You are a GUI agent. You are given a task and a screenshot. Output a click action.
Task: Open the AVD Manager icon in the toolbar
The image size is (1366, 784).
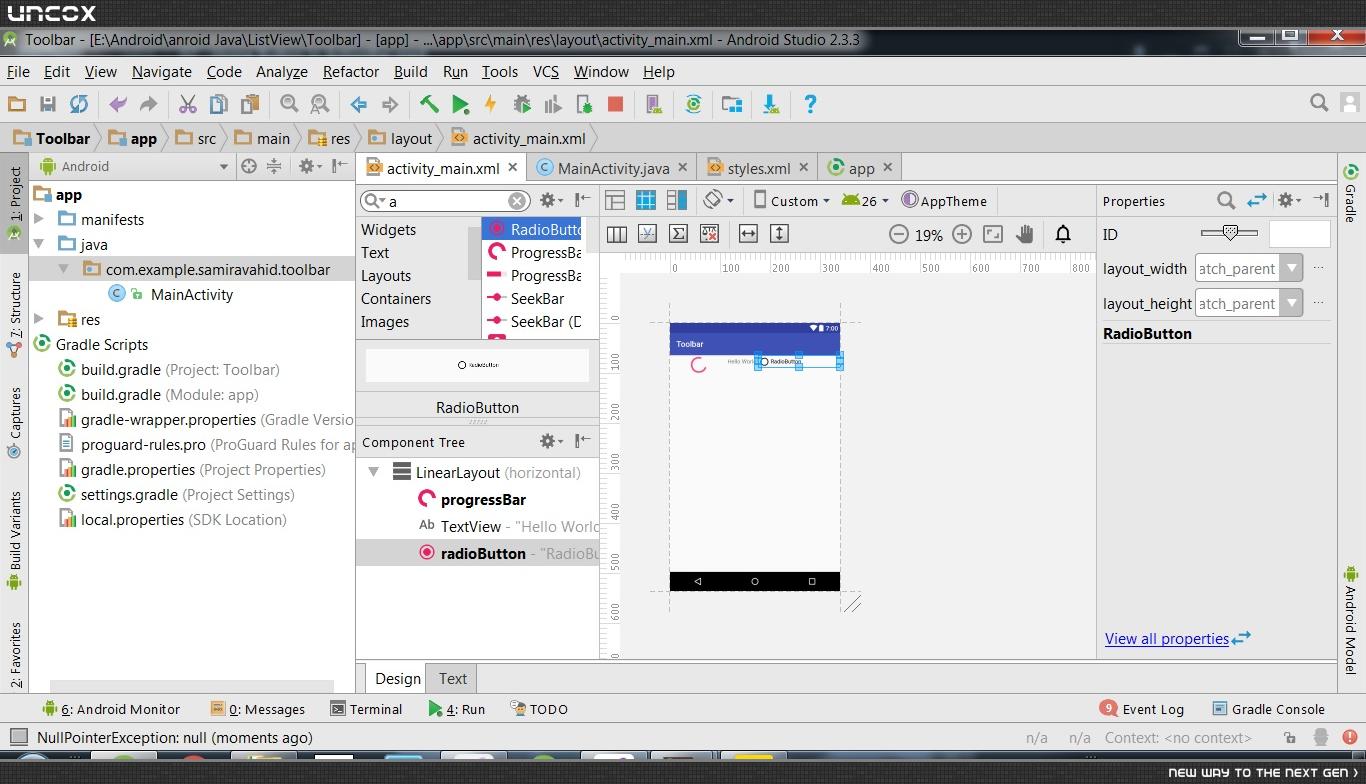tap(654, 104)
